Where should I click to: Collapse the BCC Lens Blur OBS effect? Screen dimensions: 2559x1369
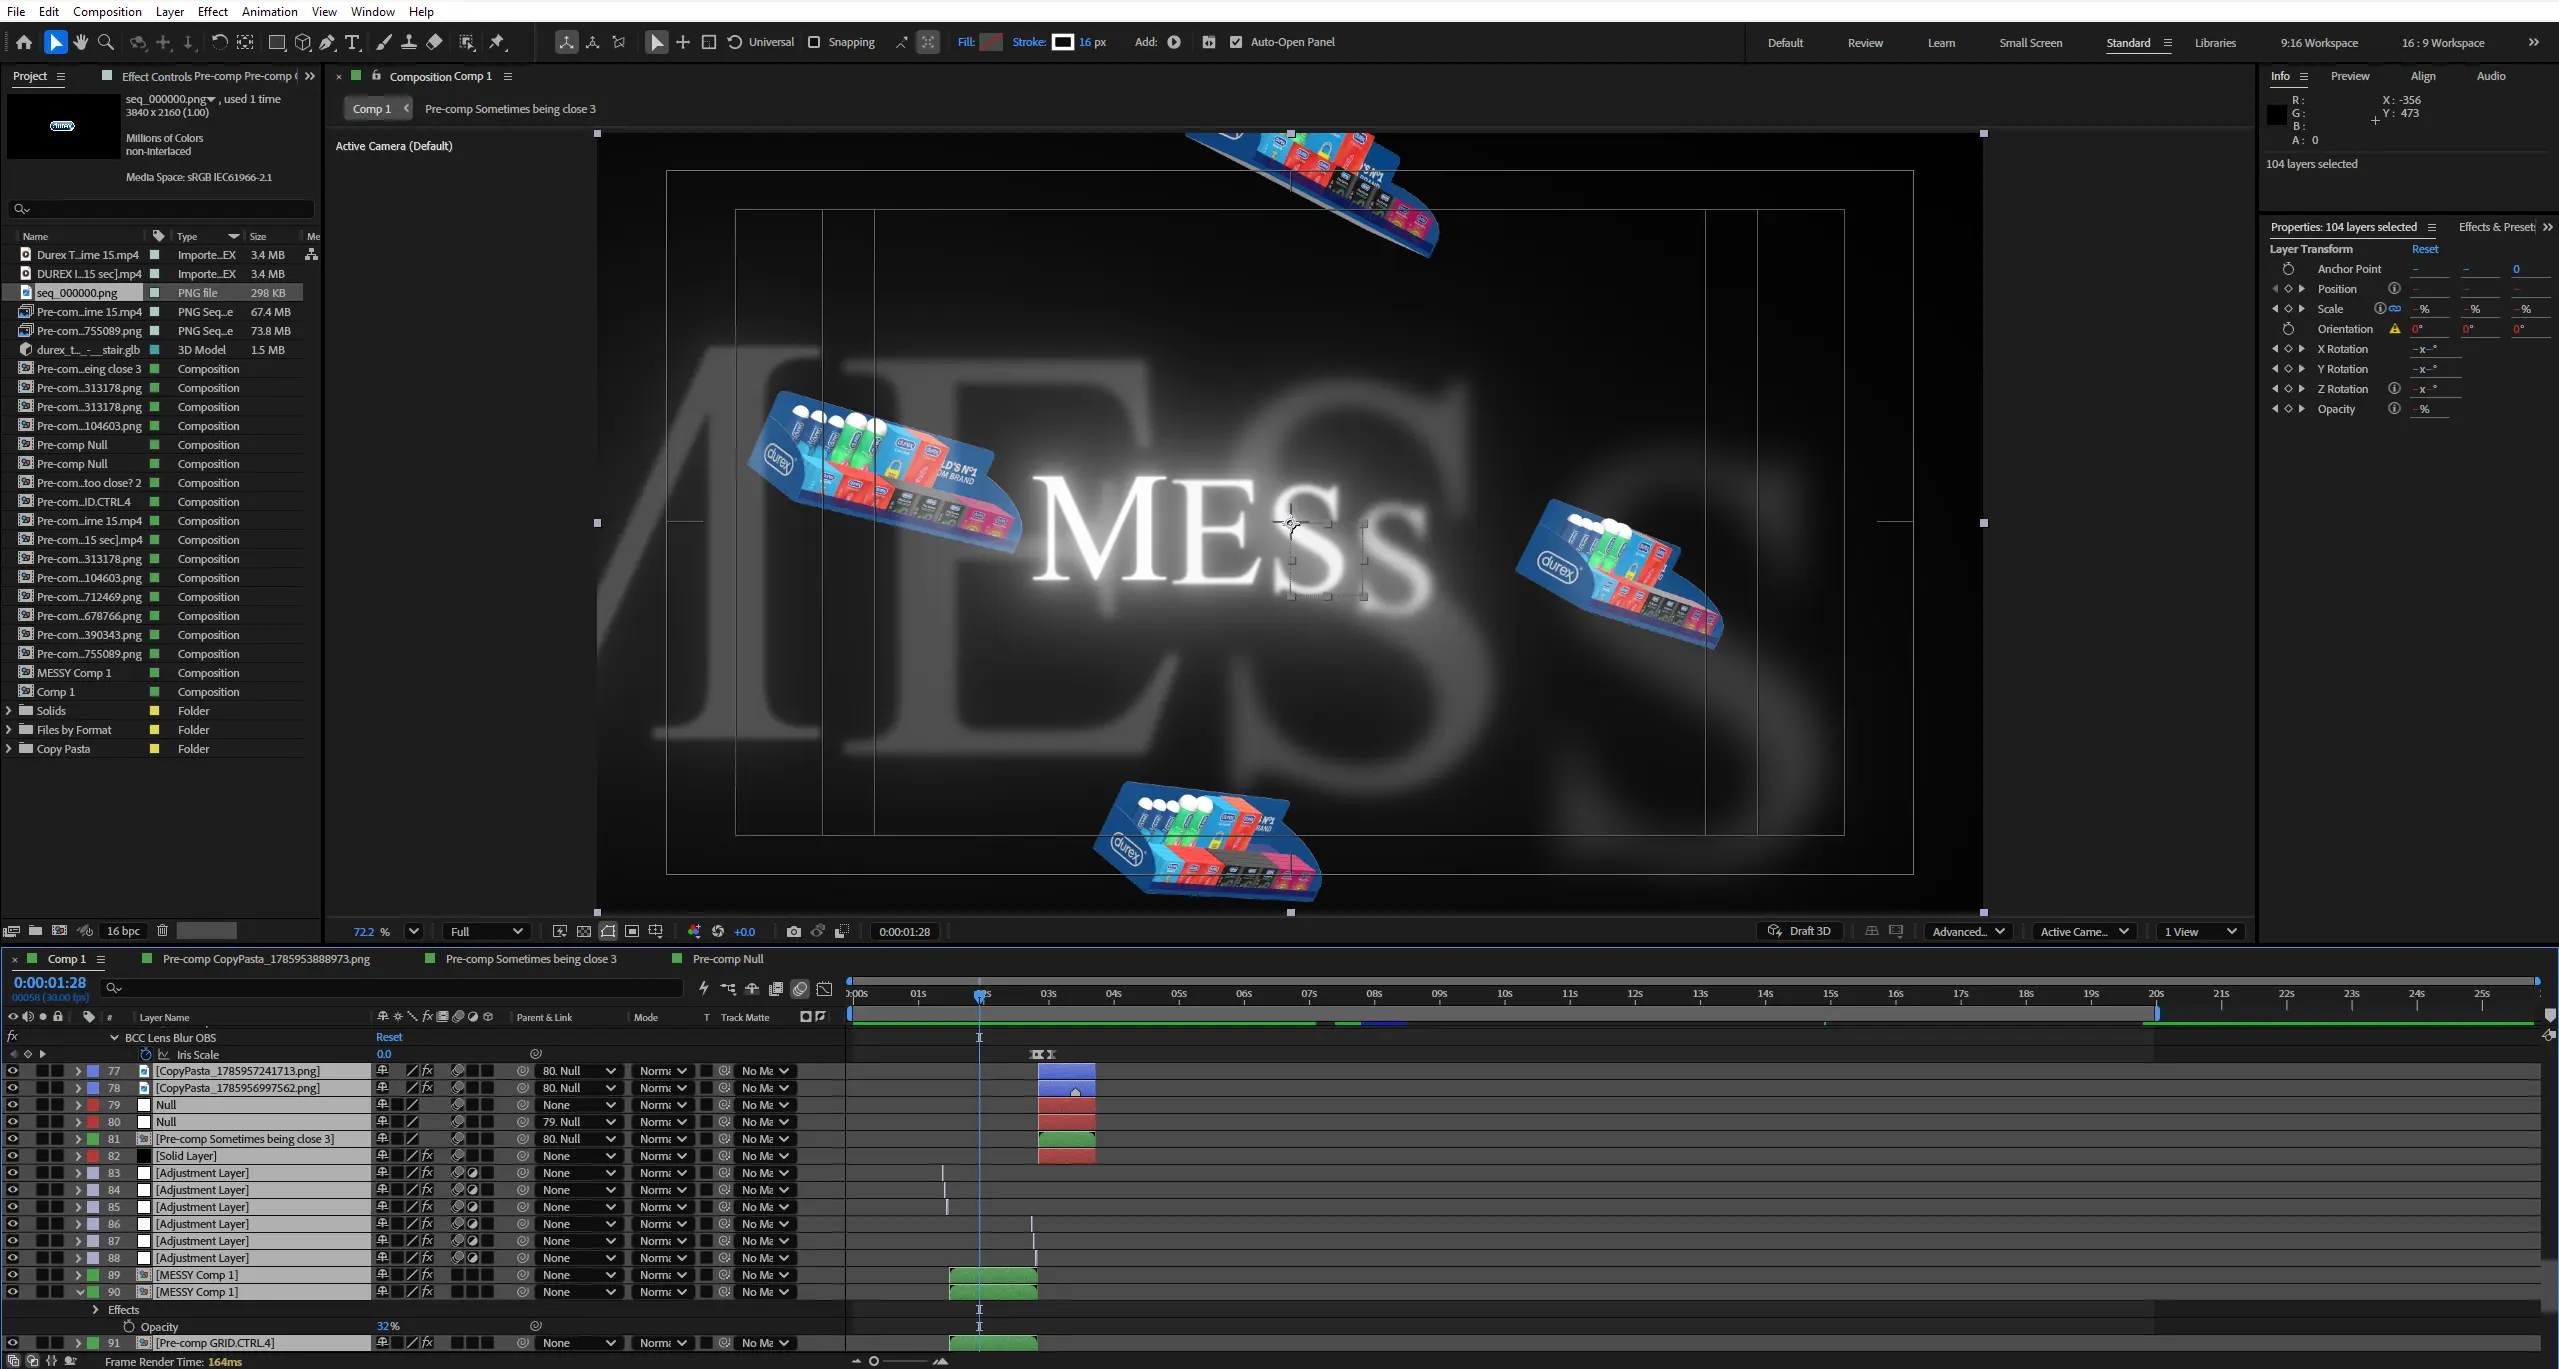[x=114, y=1038]
